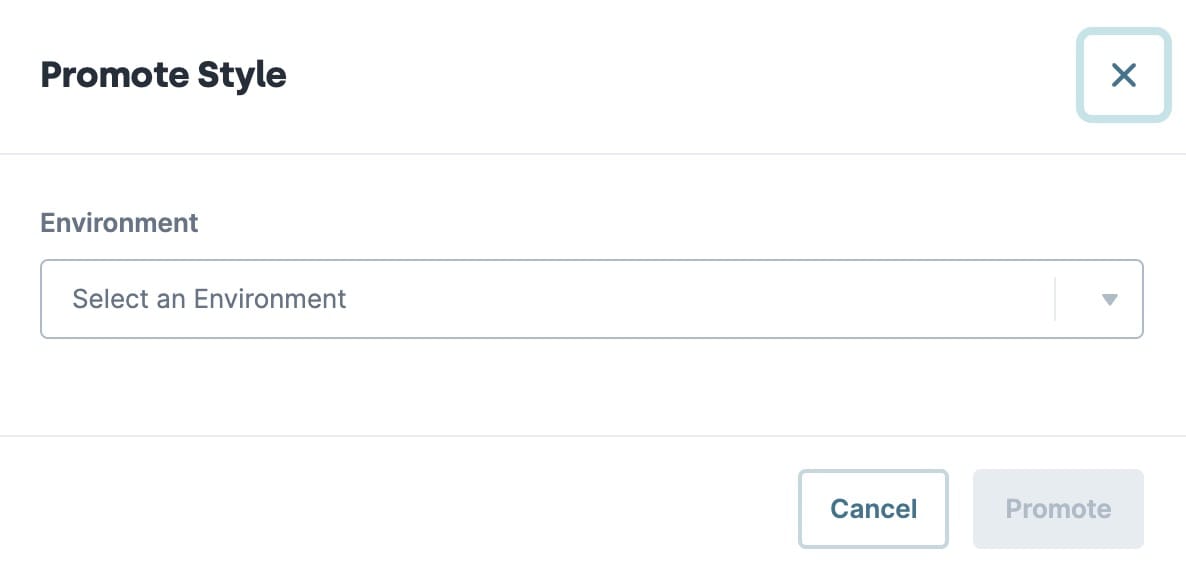Click the X icon in dialog header
Viewport: 1186px width, 574px height.
(1123, 75)
